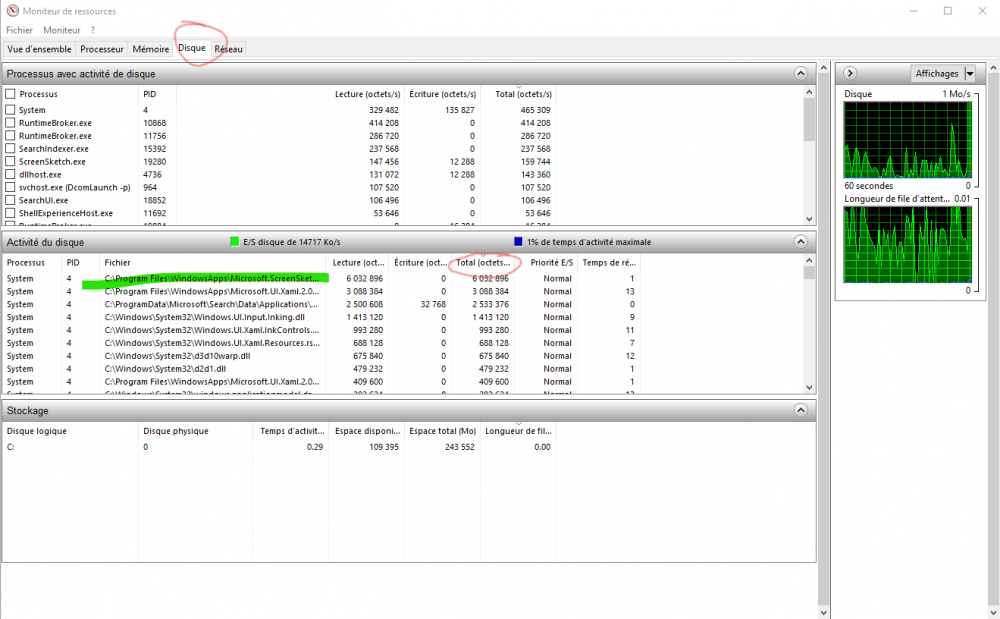Enable the ScreenSketch.exe checkbox

click(x=11, y=162)
